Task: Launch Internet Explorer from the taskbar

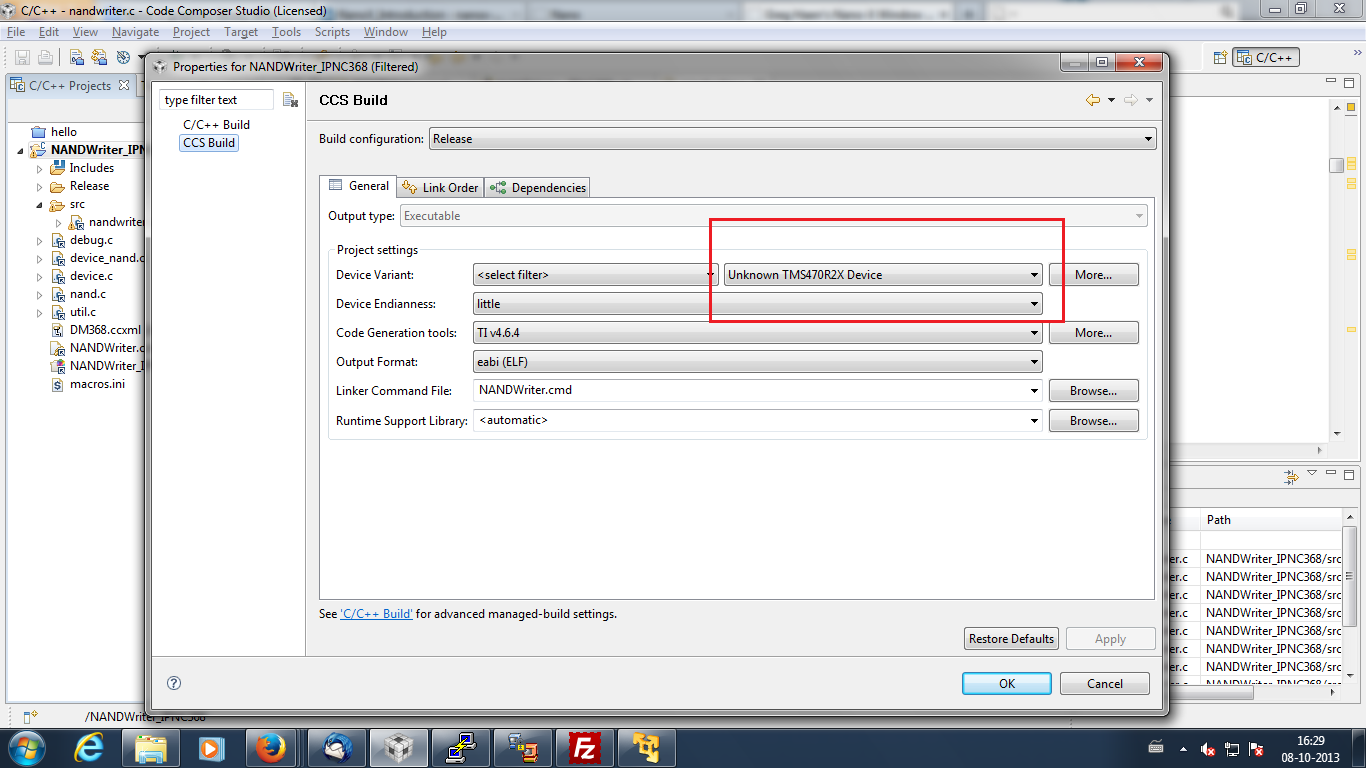Action: click(90, 748)
